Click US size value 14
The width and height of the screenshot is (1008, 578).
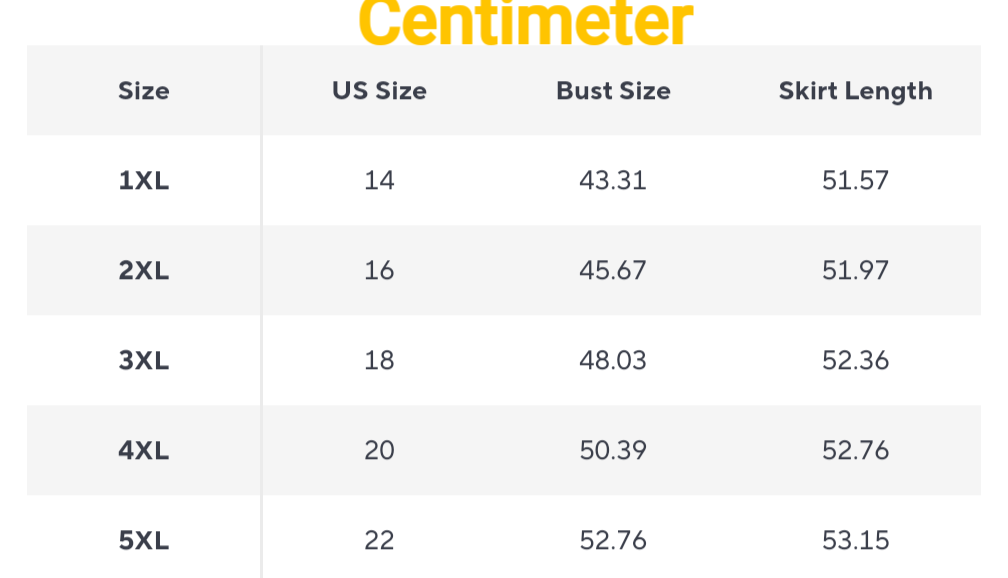pos(379,181)
